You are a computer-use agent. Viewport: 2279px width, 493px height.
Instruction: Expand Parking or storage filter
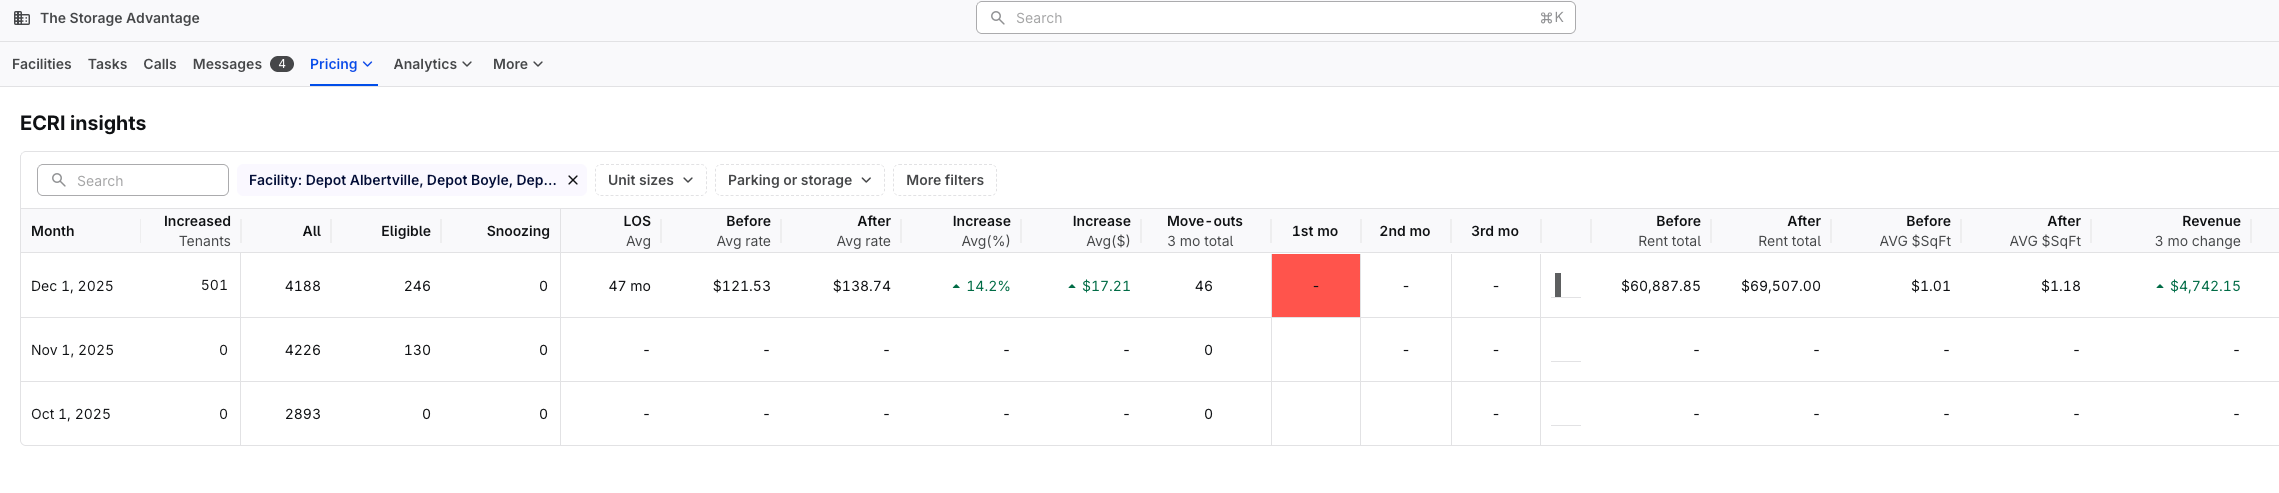pyautogui.click(x=799, y=180)
